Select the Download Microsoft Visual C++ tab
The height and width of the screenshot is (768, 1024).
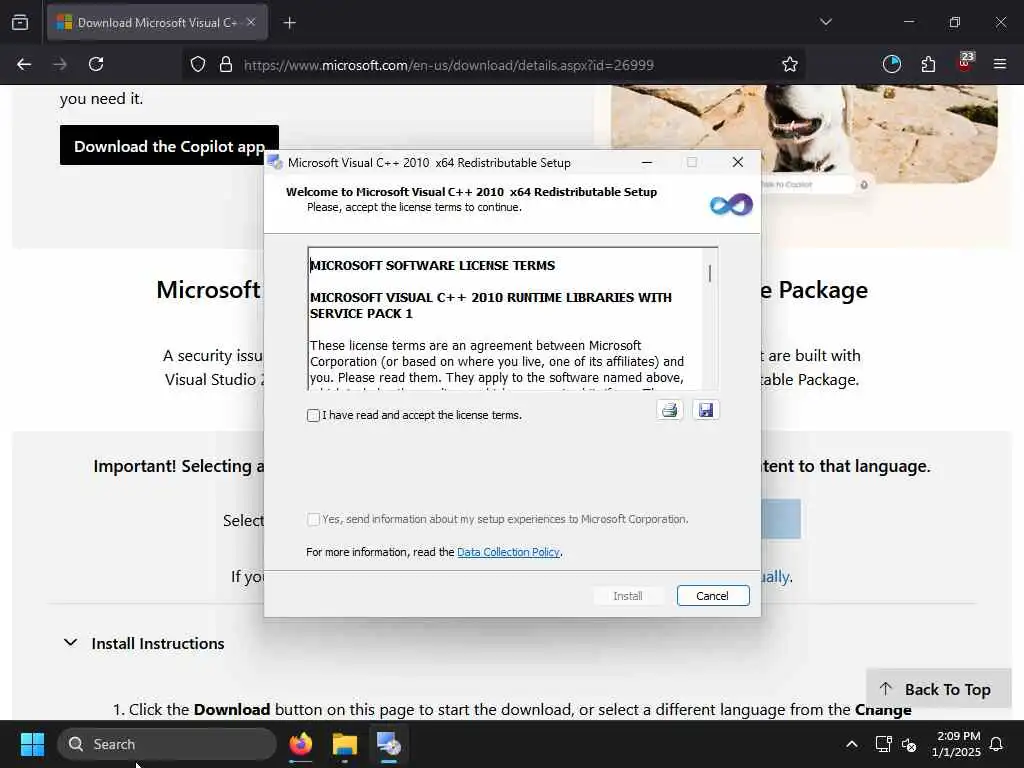(157, 23)
